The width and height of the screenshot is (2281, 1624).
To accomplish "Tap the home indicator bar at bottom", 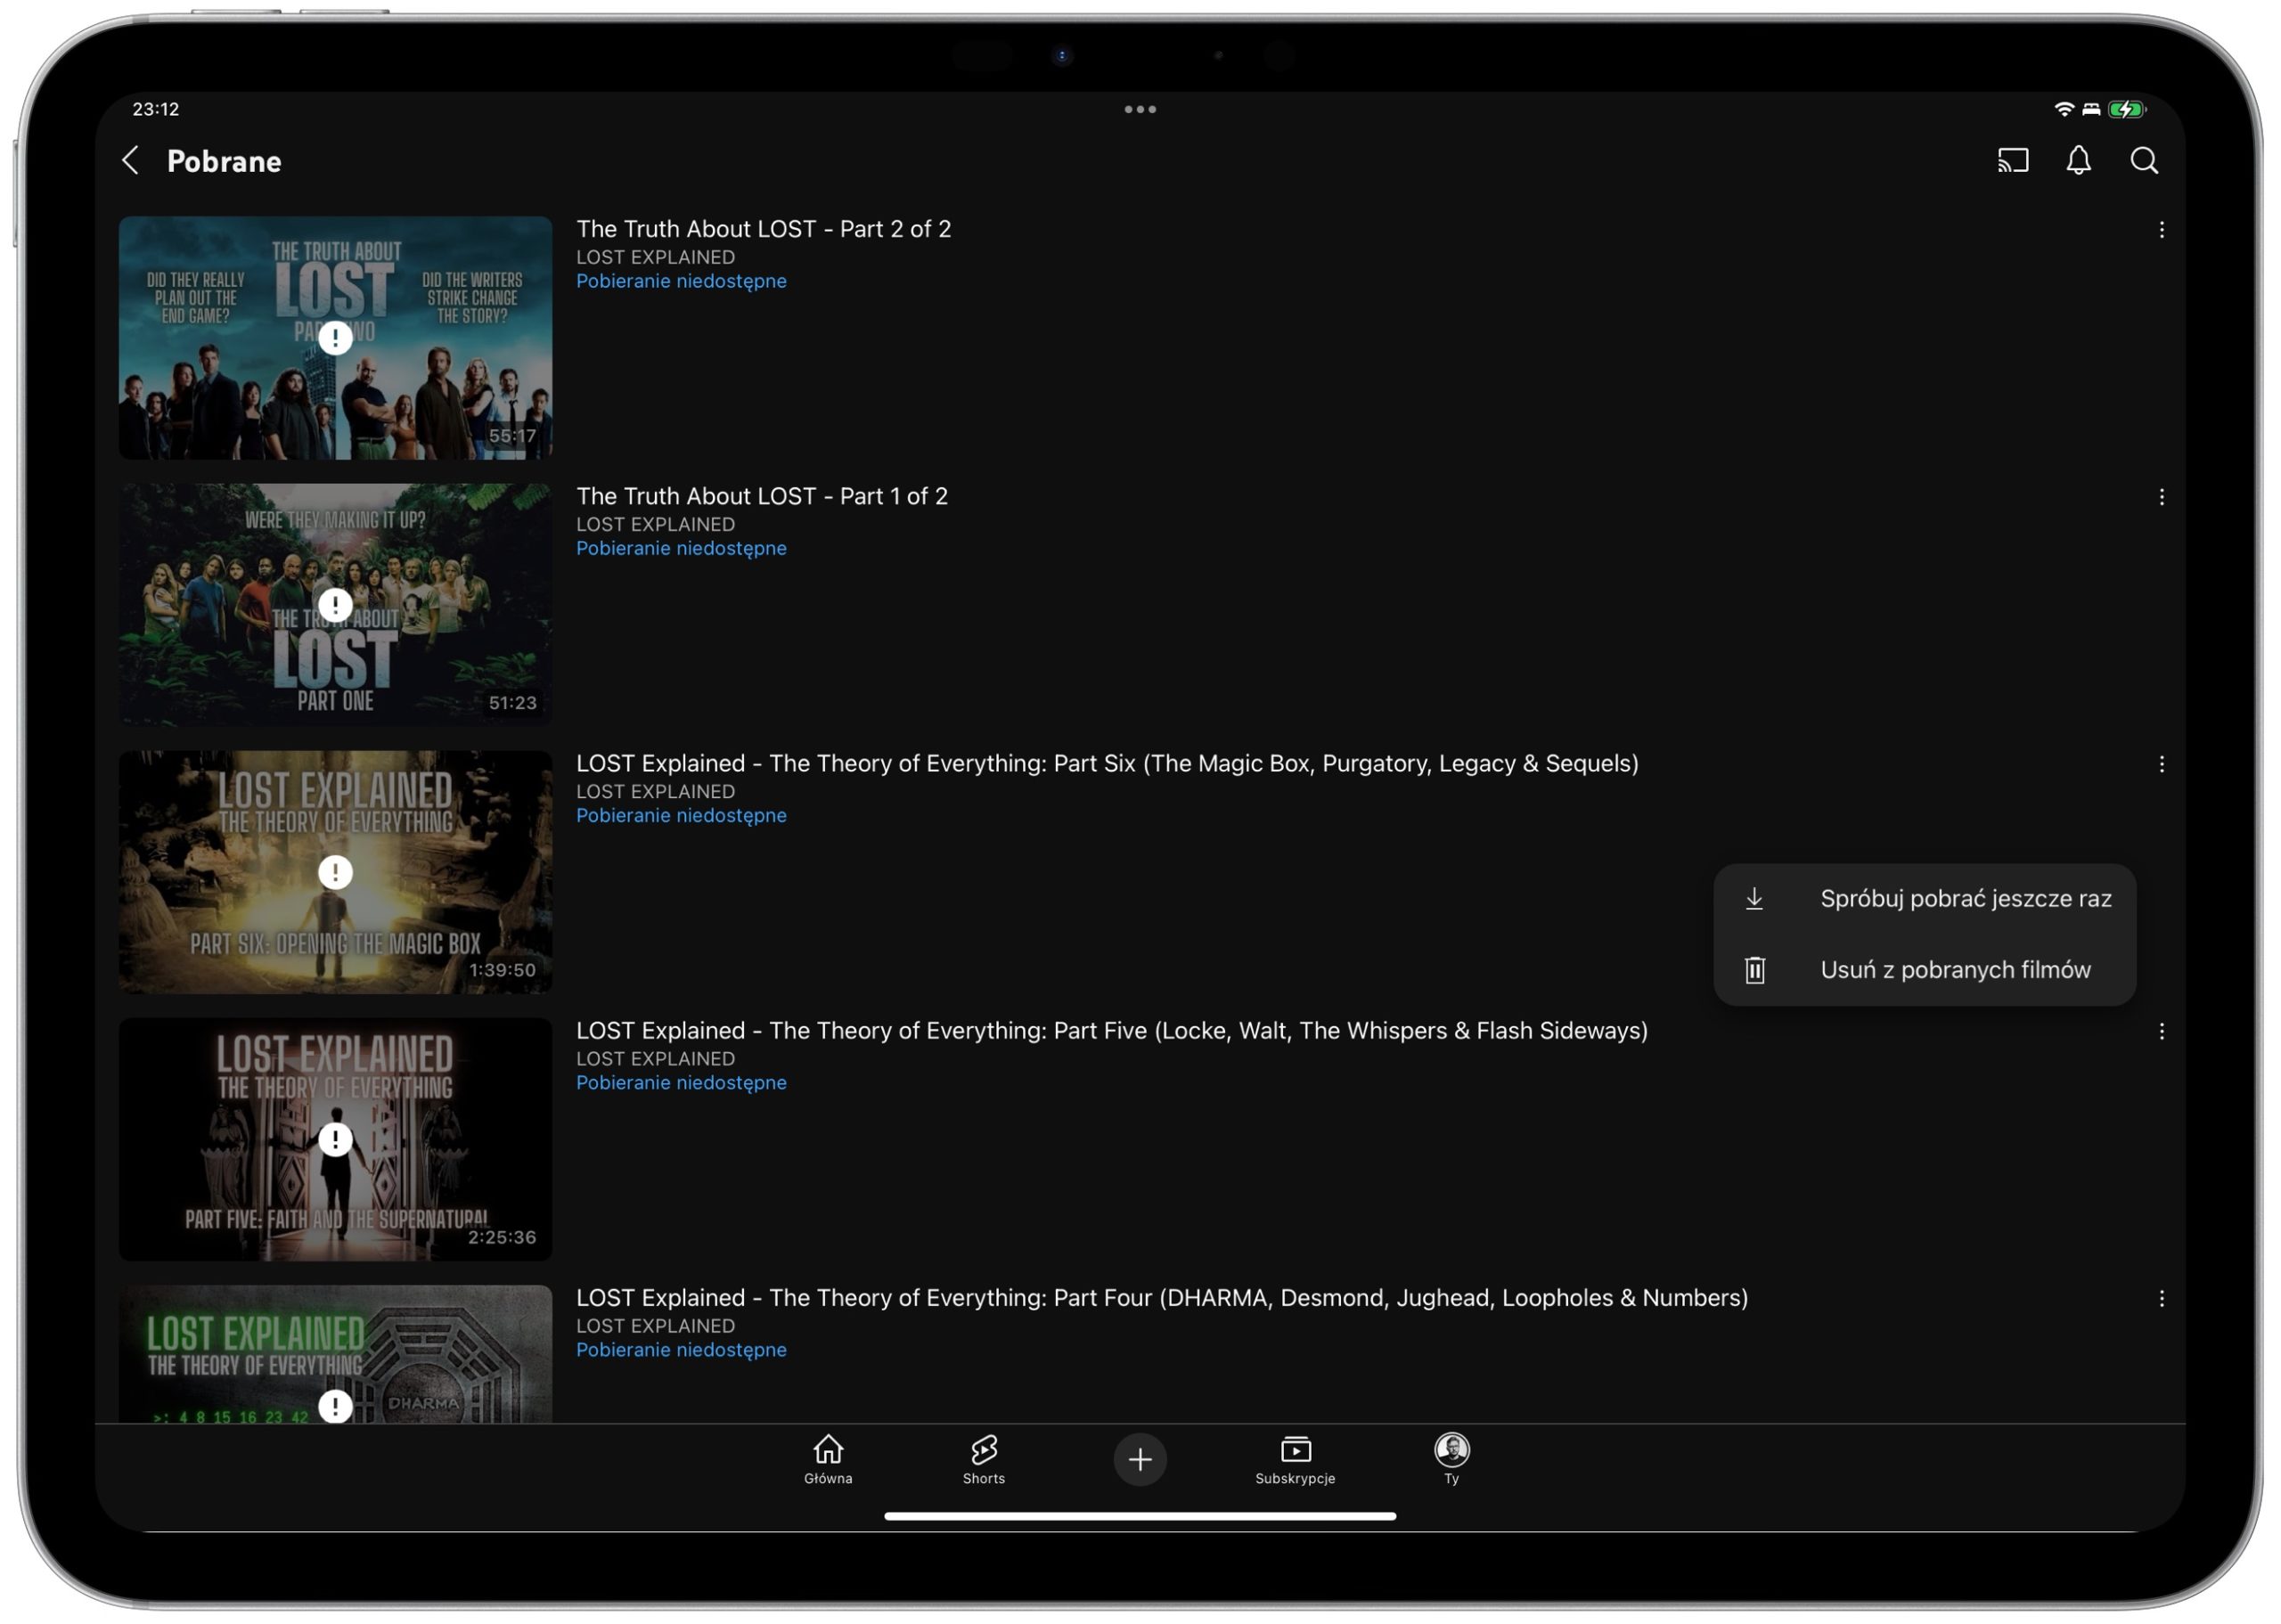I will [x=1140, y=1516].
